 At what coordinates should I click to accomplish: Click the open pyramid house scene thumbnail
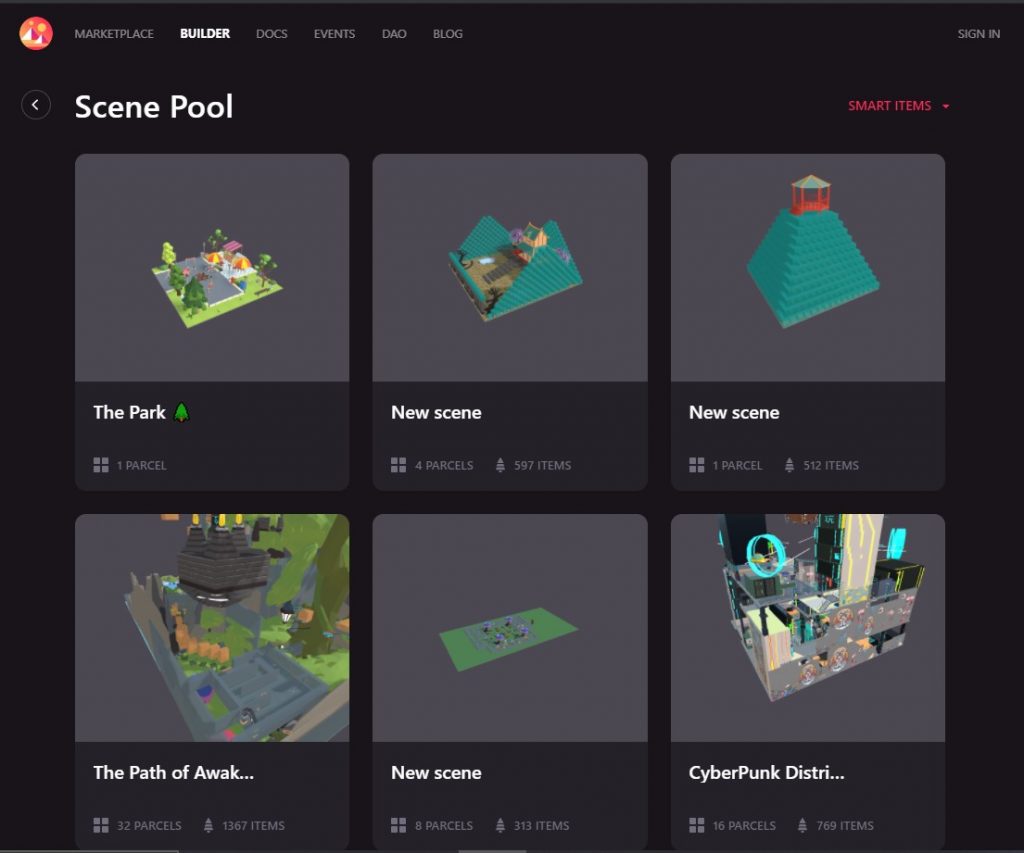pos(510,268)
